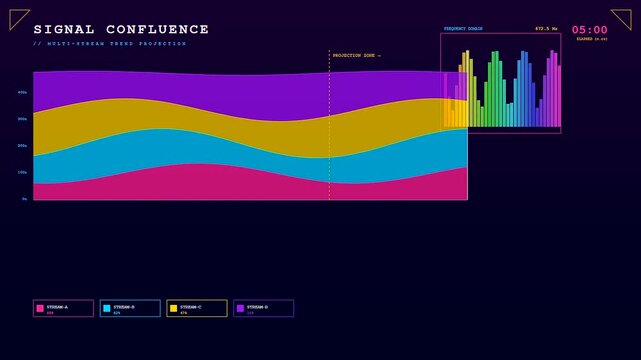
Task: Click the ELAPSED label under the timer
Action: pyautogui.click(x=592, y=39)
